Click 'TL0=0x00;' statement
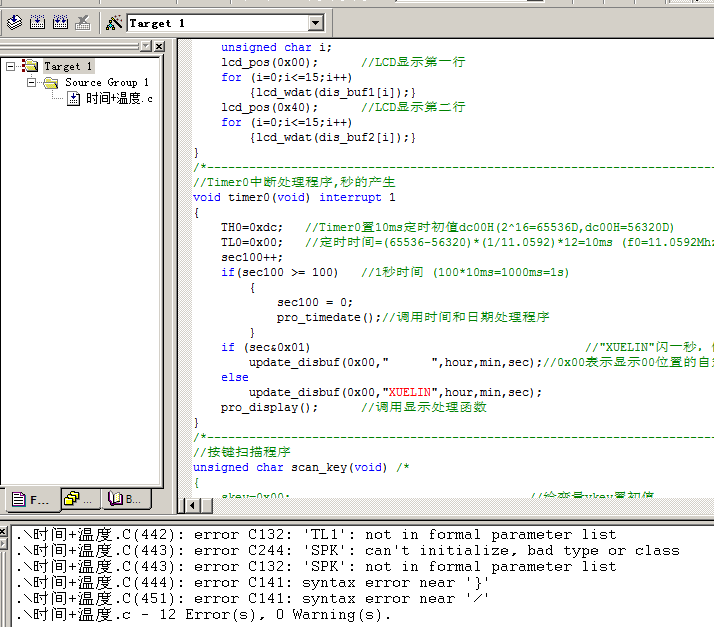 [x=252, y=243]
